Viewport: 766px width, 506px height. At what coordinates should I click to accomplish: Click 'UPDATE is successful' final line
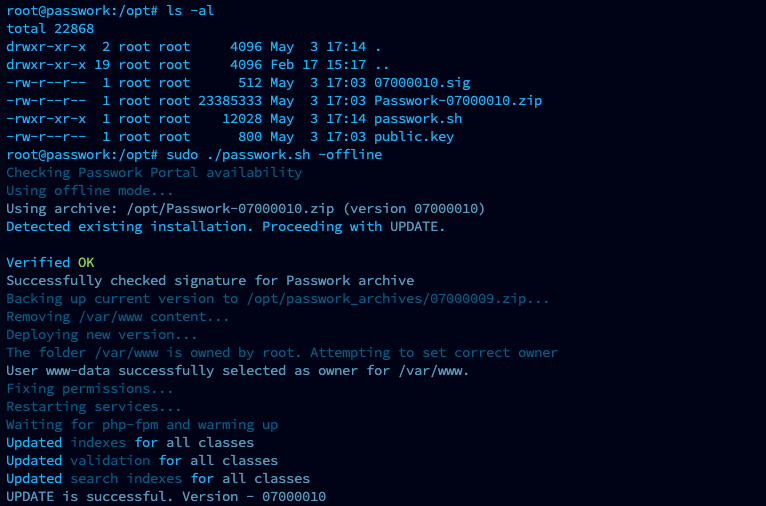pyautogui.click(x=166, y=497)
